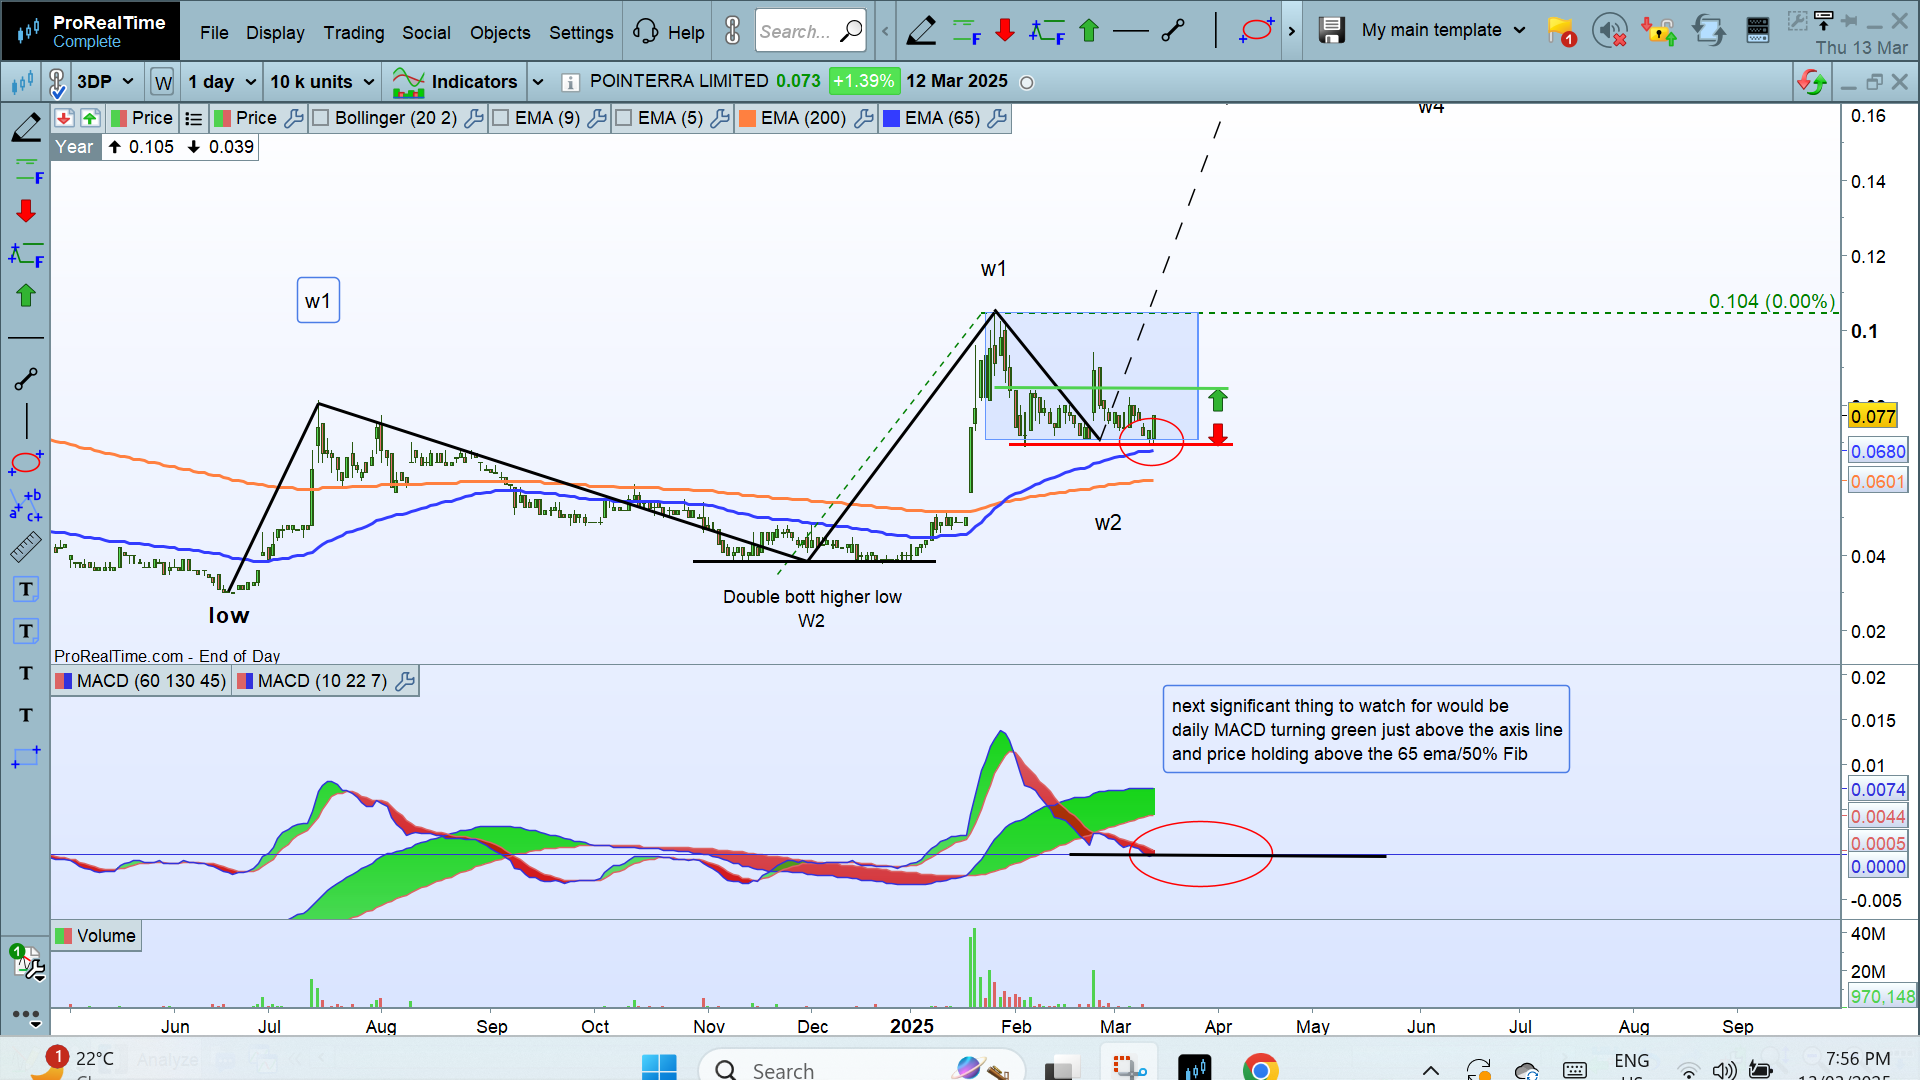Open the price indicator list icon
Screen dimensions: 1920x1080
(x=194, y=118)
